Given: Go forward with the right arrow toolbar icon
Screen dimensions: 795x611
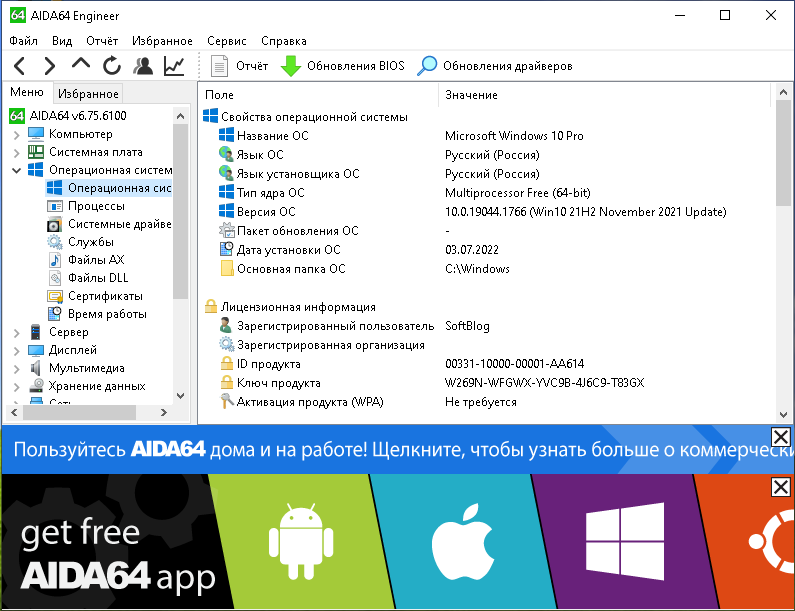Looking at the screenshot, I should [49, 66].
